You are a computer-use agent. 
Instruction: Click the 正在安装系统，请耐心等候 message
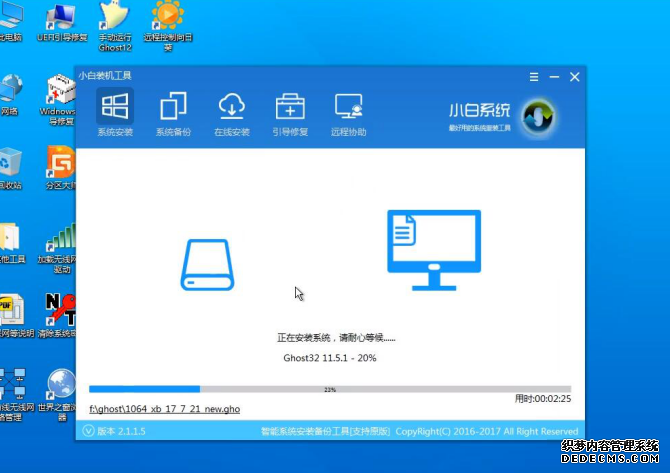pyautogui.click(x=336, y=338)
